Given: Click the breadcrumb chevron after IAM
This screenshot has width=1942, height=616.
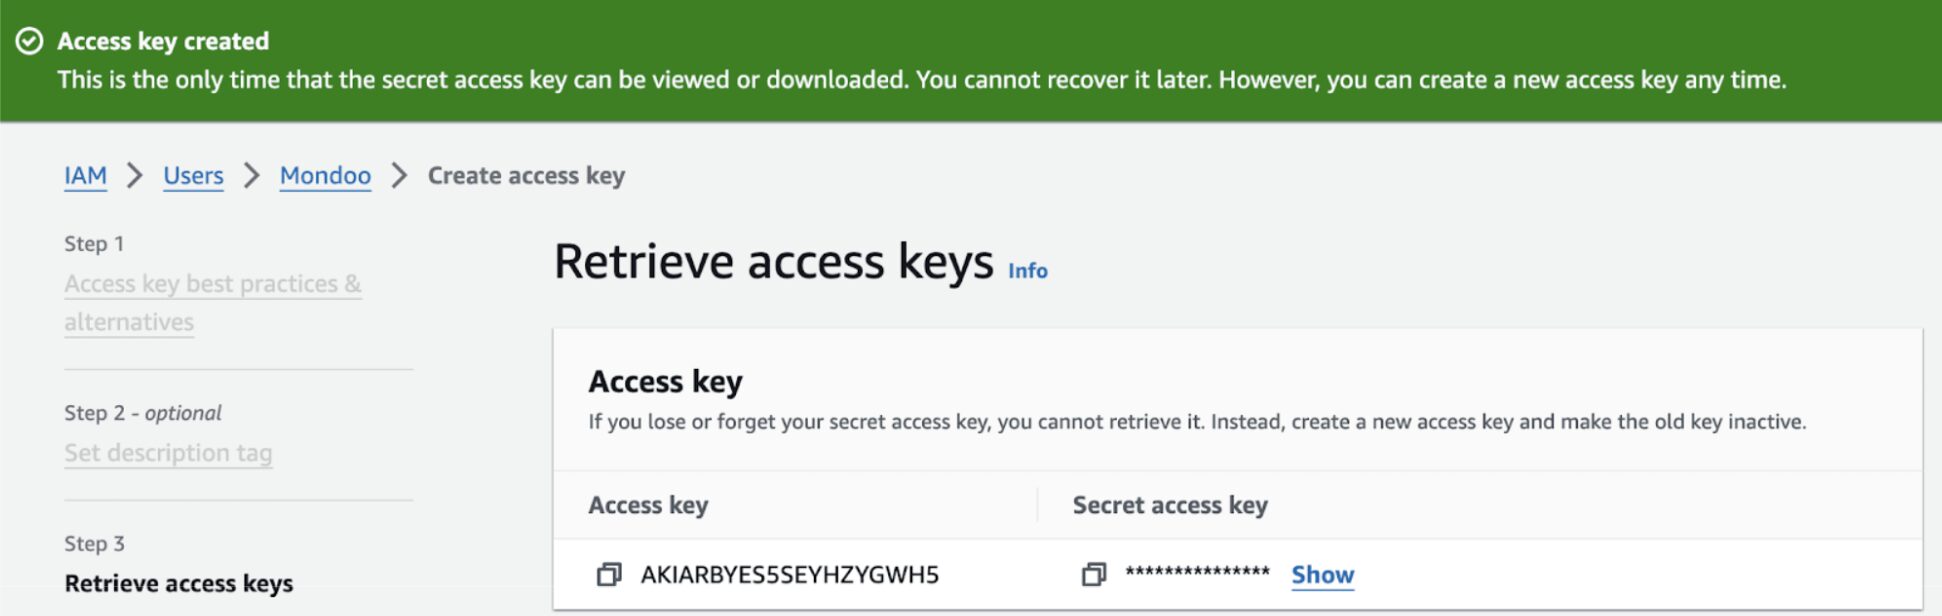Looking at the screenshot, I should pyautogui.click(x=135, y=176).
